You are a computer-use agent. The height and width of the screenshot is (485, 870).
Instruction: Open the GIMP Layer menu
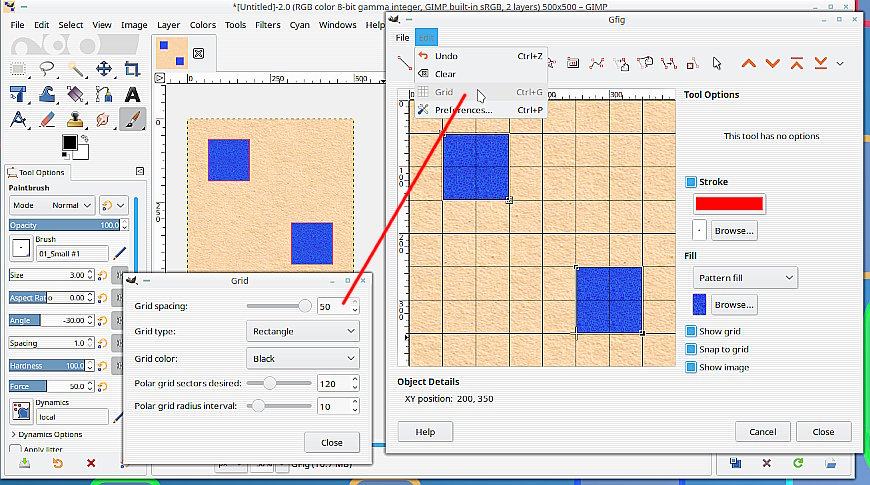(168, 25)
